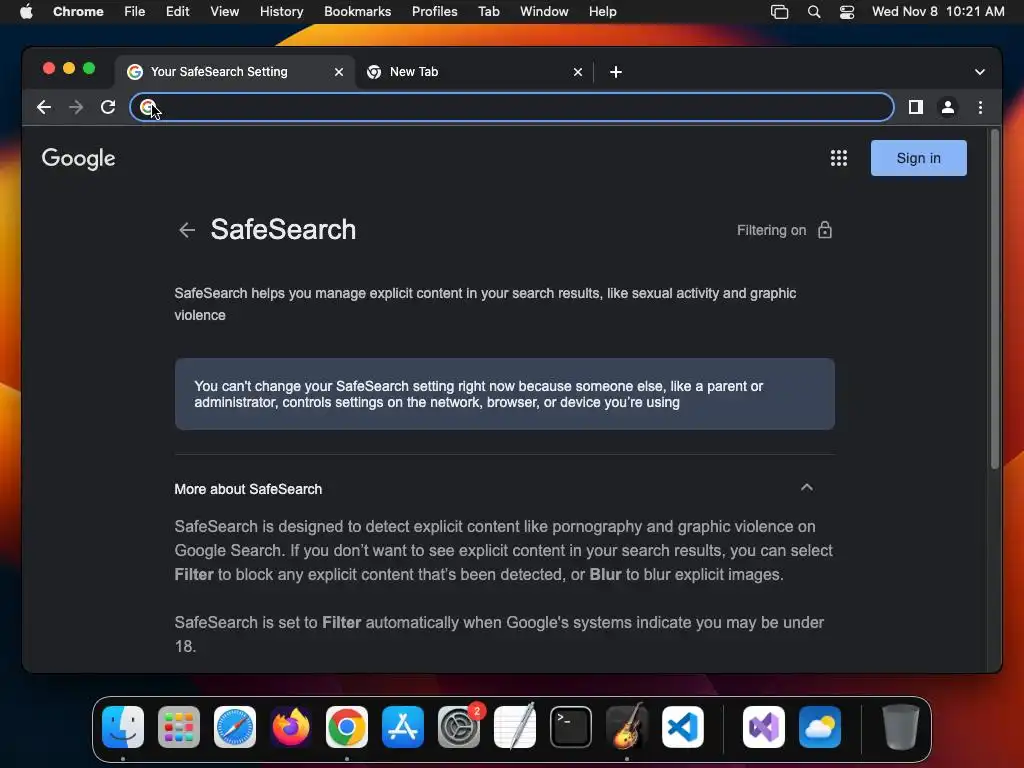Click the Google logo
This screenshot has width=1024, height=768.
(x=78, y=159)
